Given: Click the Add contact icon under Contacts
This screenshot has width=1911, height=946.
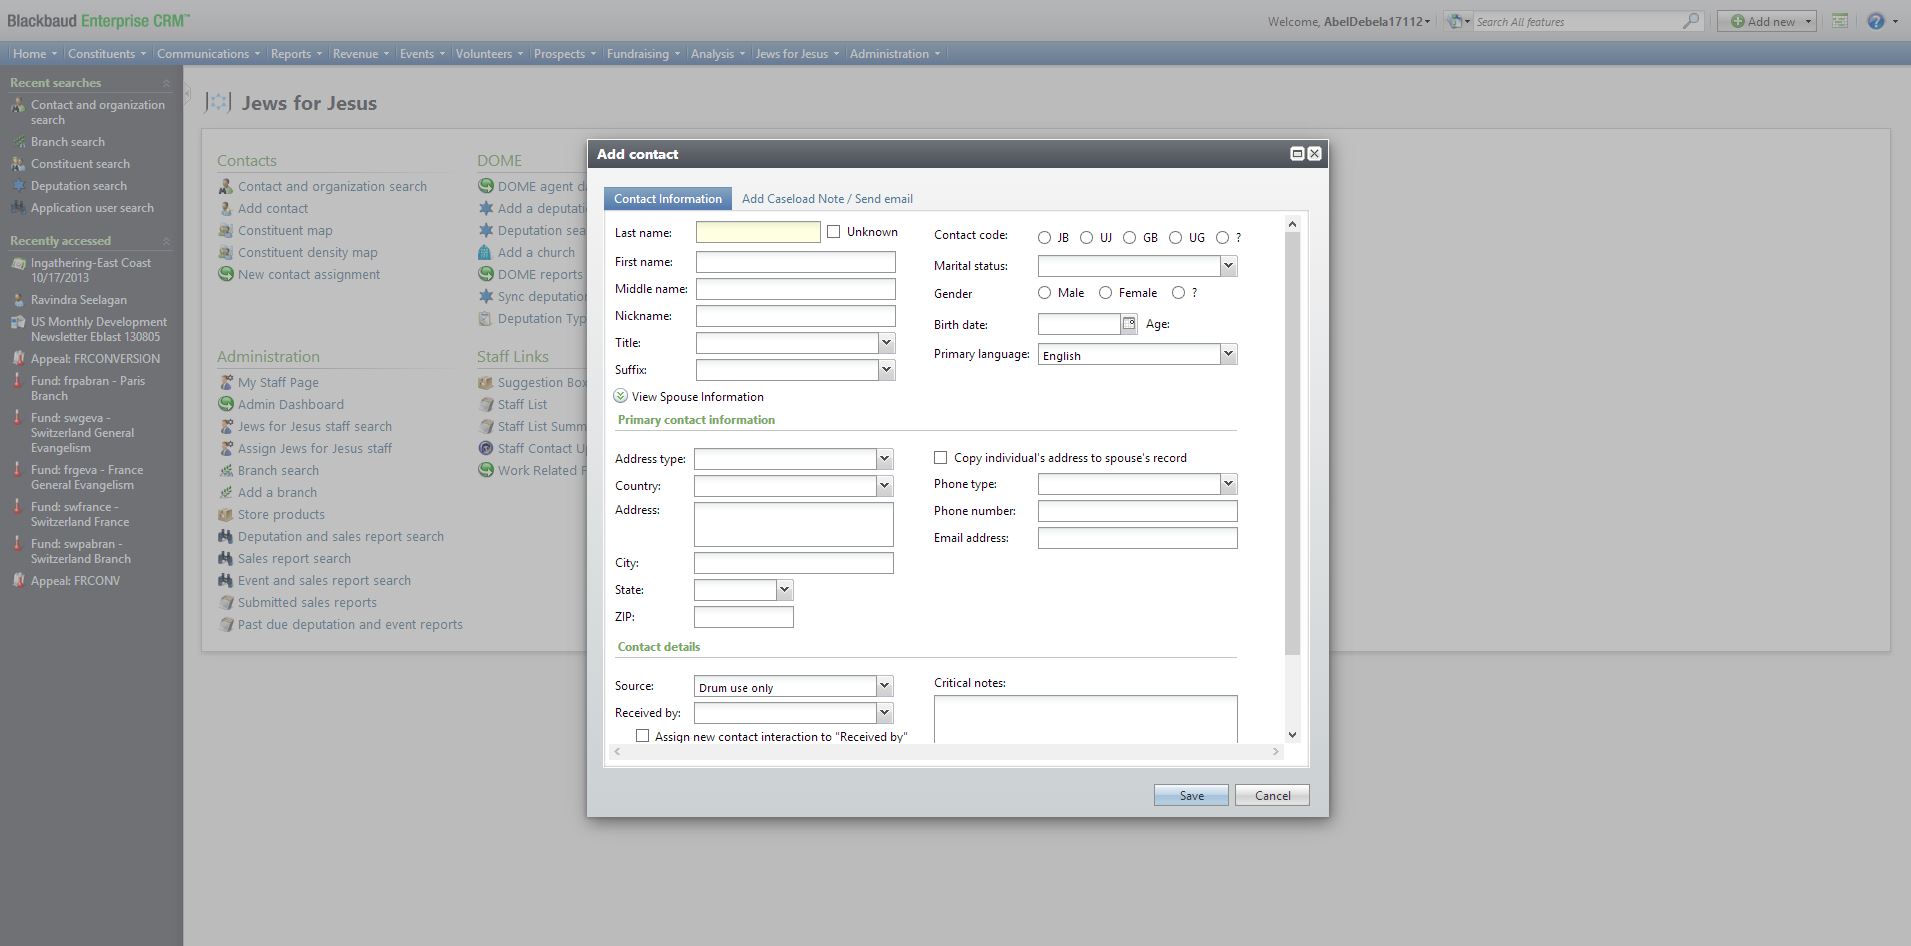Looking at the screenshot, I should click(x=226, y=208).
